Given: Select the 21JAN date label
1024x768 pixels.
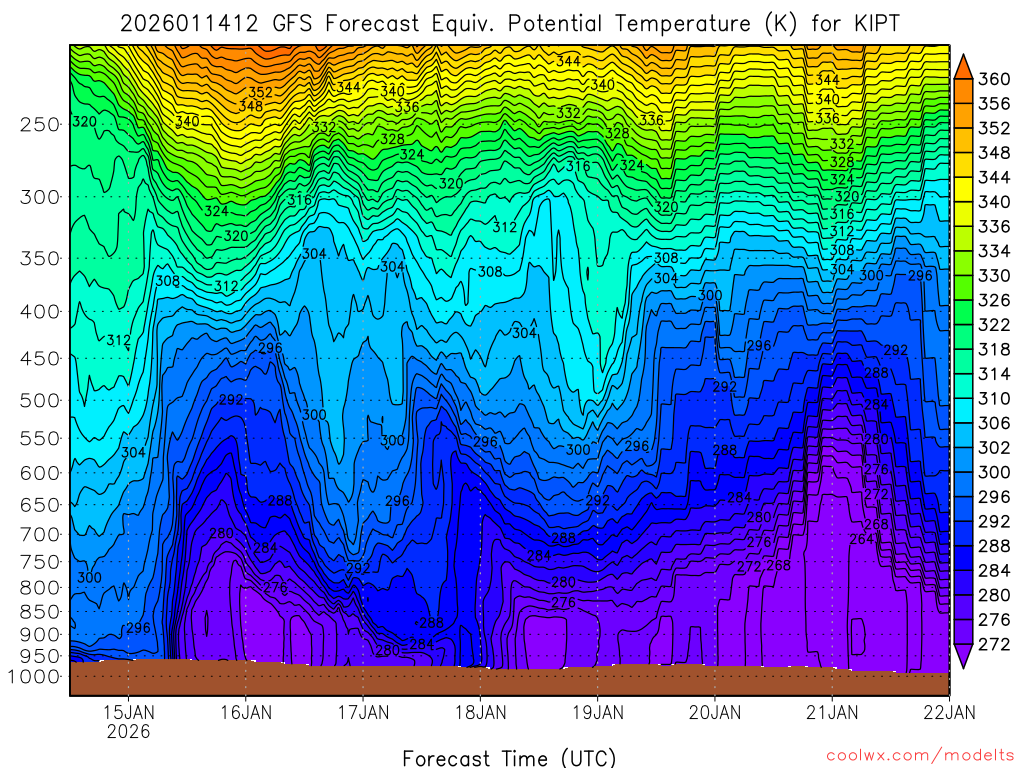Looking at the screenshot, I should click(832, 712).
